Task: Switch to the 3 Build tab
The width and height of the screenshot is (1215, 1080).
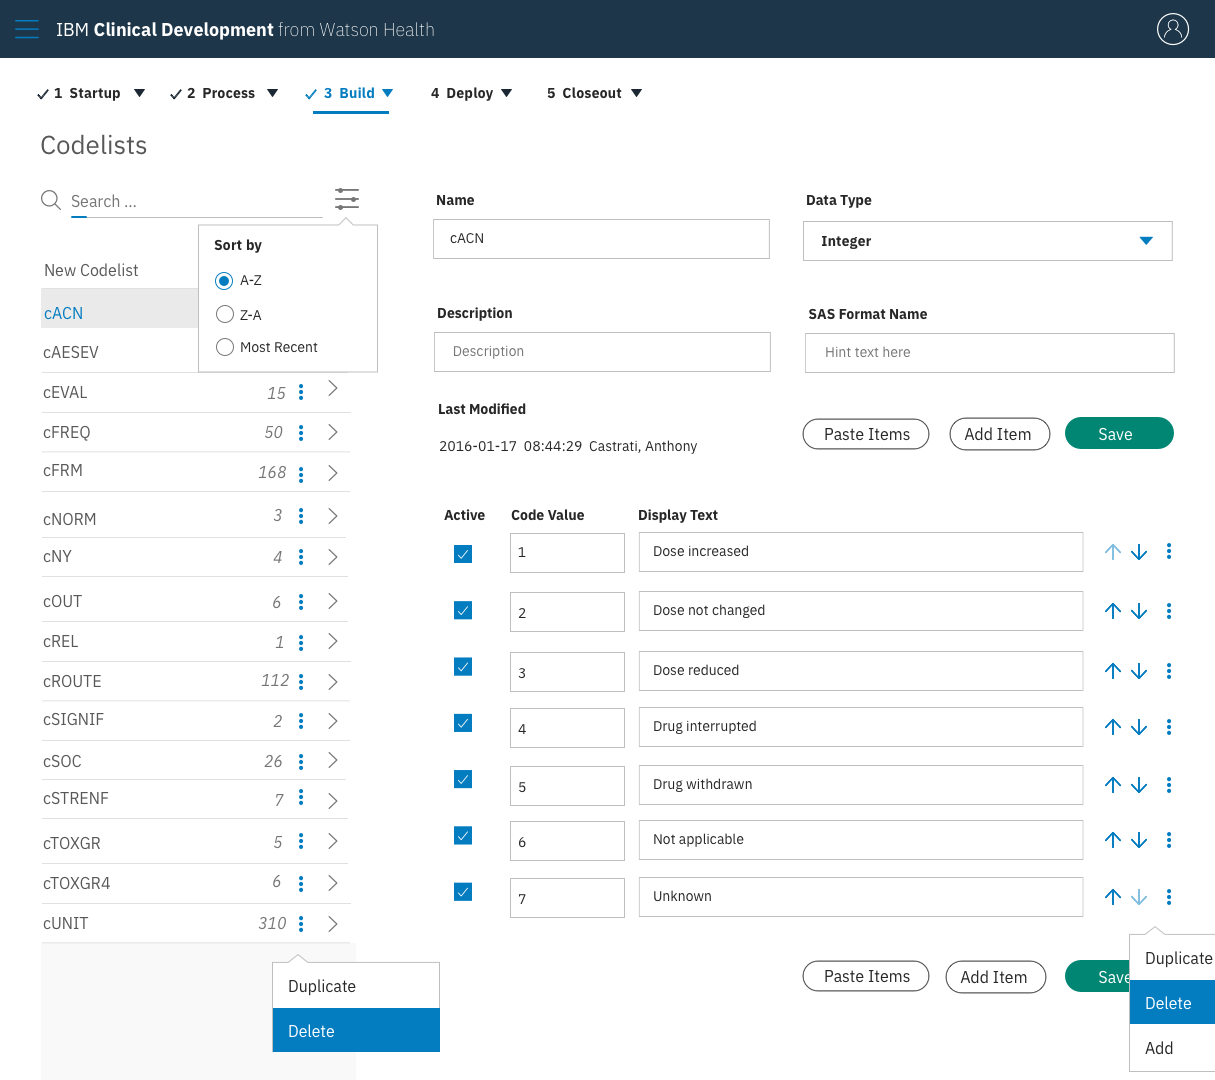Action: (x=349, y=93)
